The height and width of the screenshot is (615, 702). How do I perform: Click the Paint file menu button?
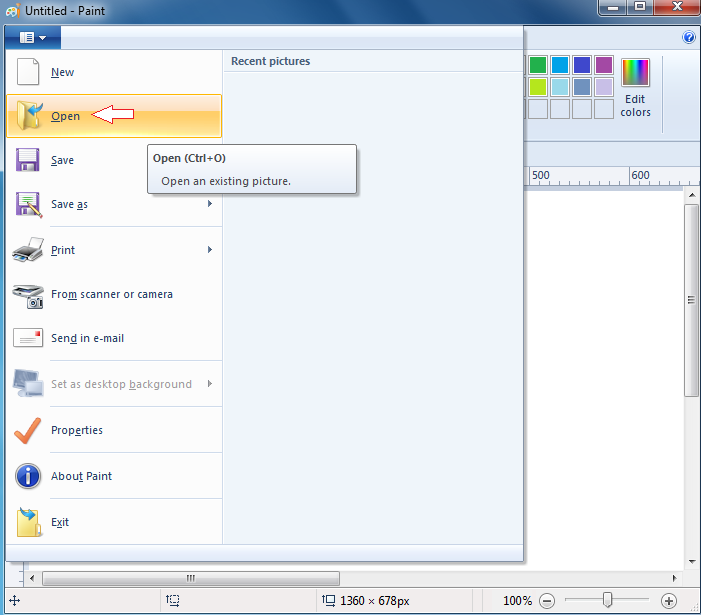33,37
